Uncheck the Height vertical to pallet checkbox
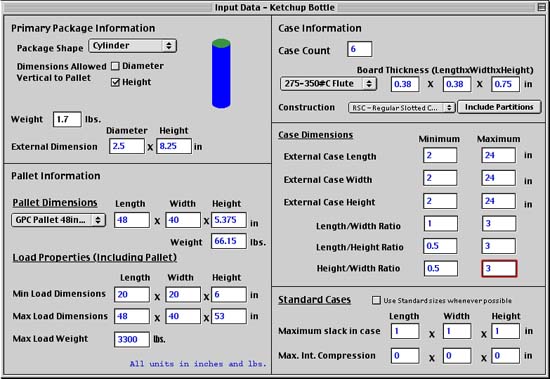Image resolution: width=550 pixels, height=379 pixels. coord(115,82)
